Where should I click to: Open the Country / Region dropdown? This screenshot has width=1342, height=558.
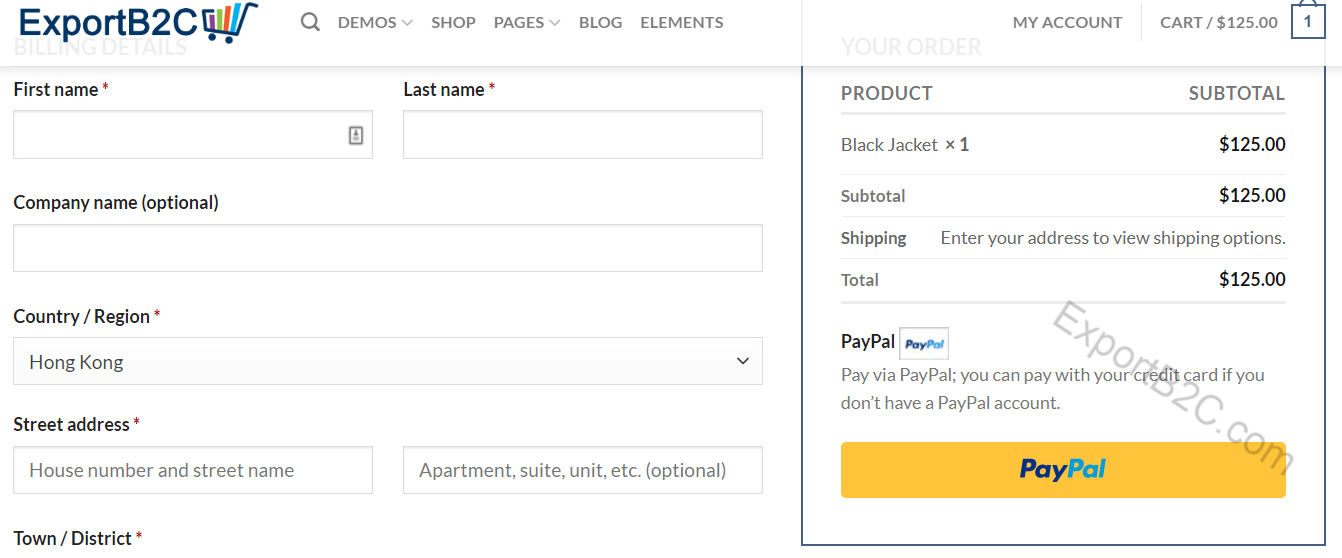point(388,361)
